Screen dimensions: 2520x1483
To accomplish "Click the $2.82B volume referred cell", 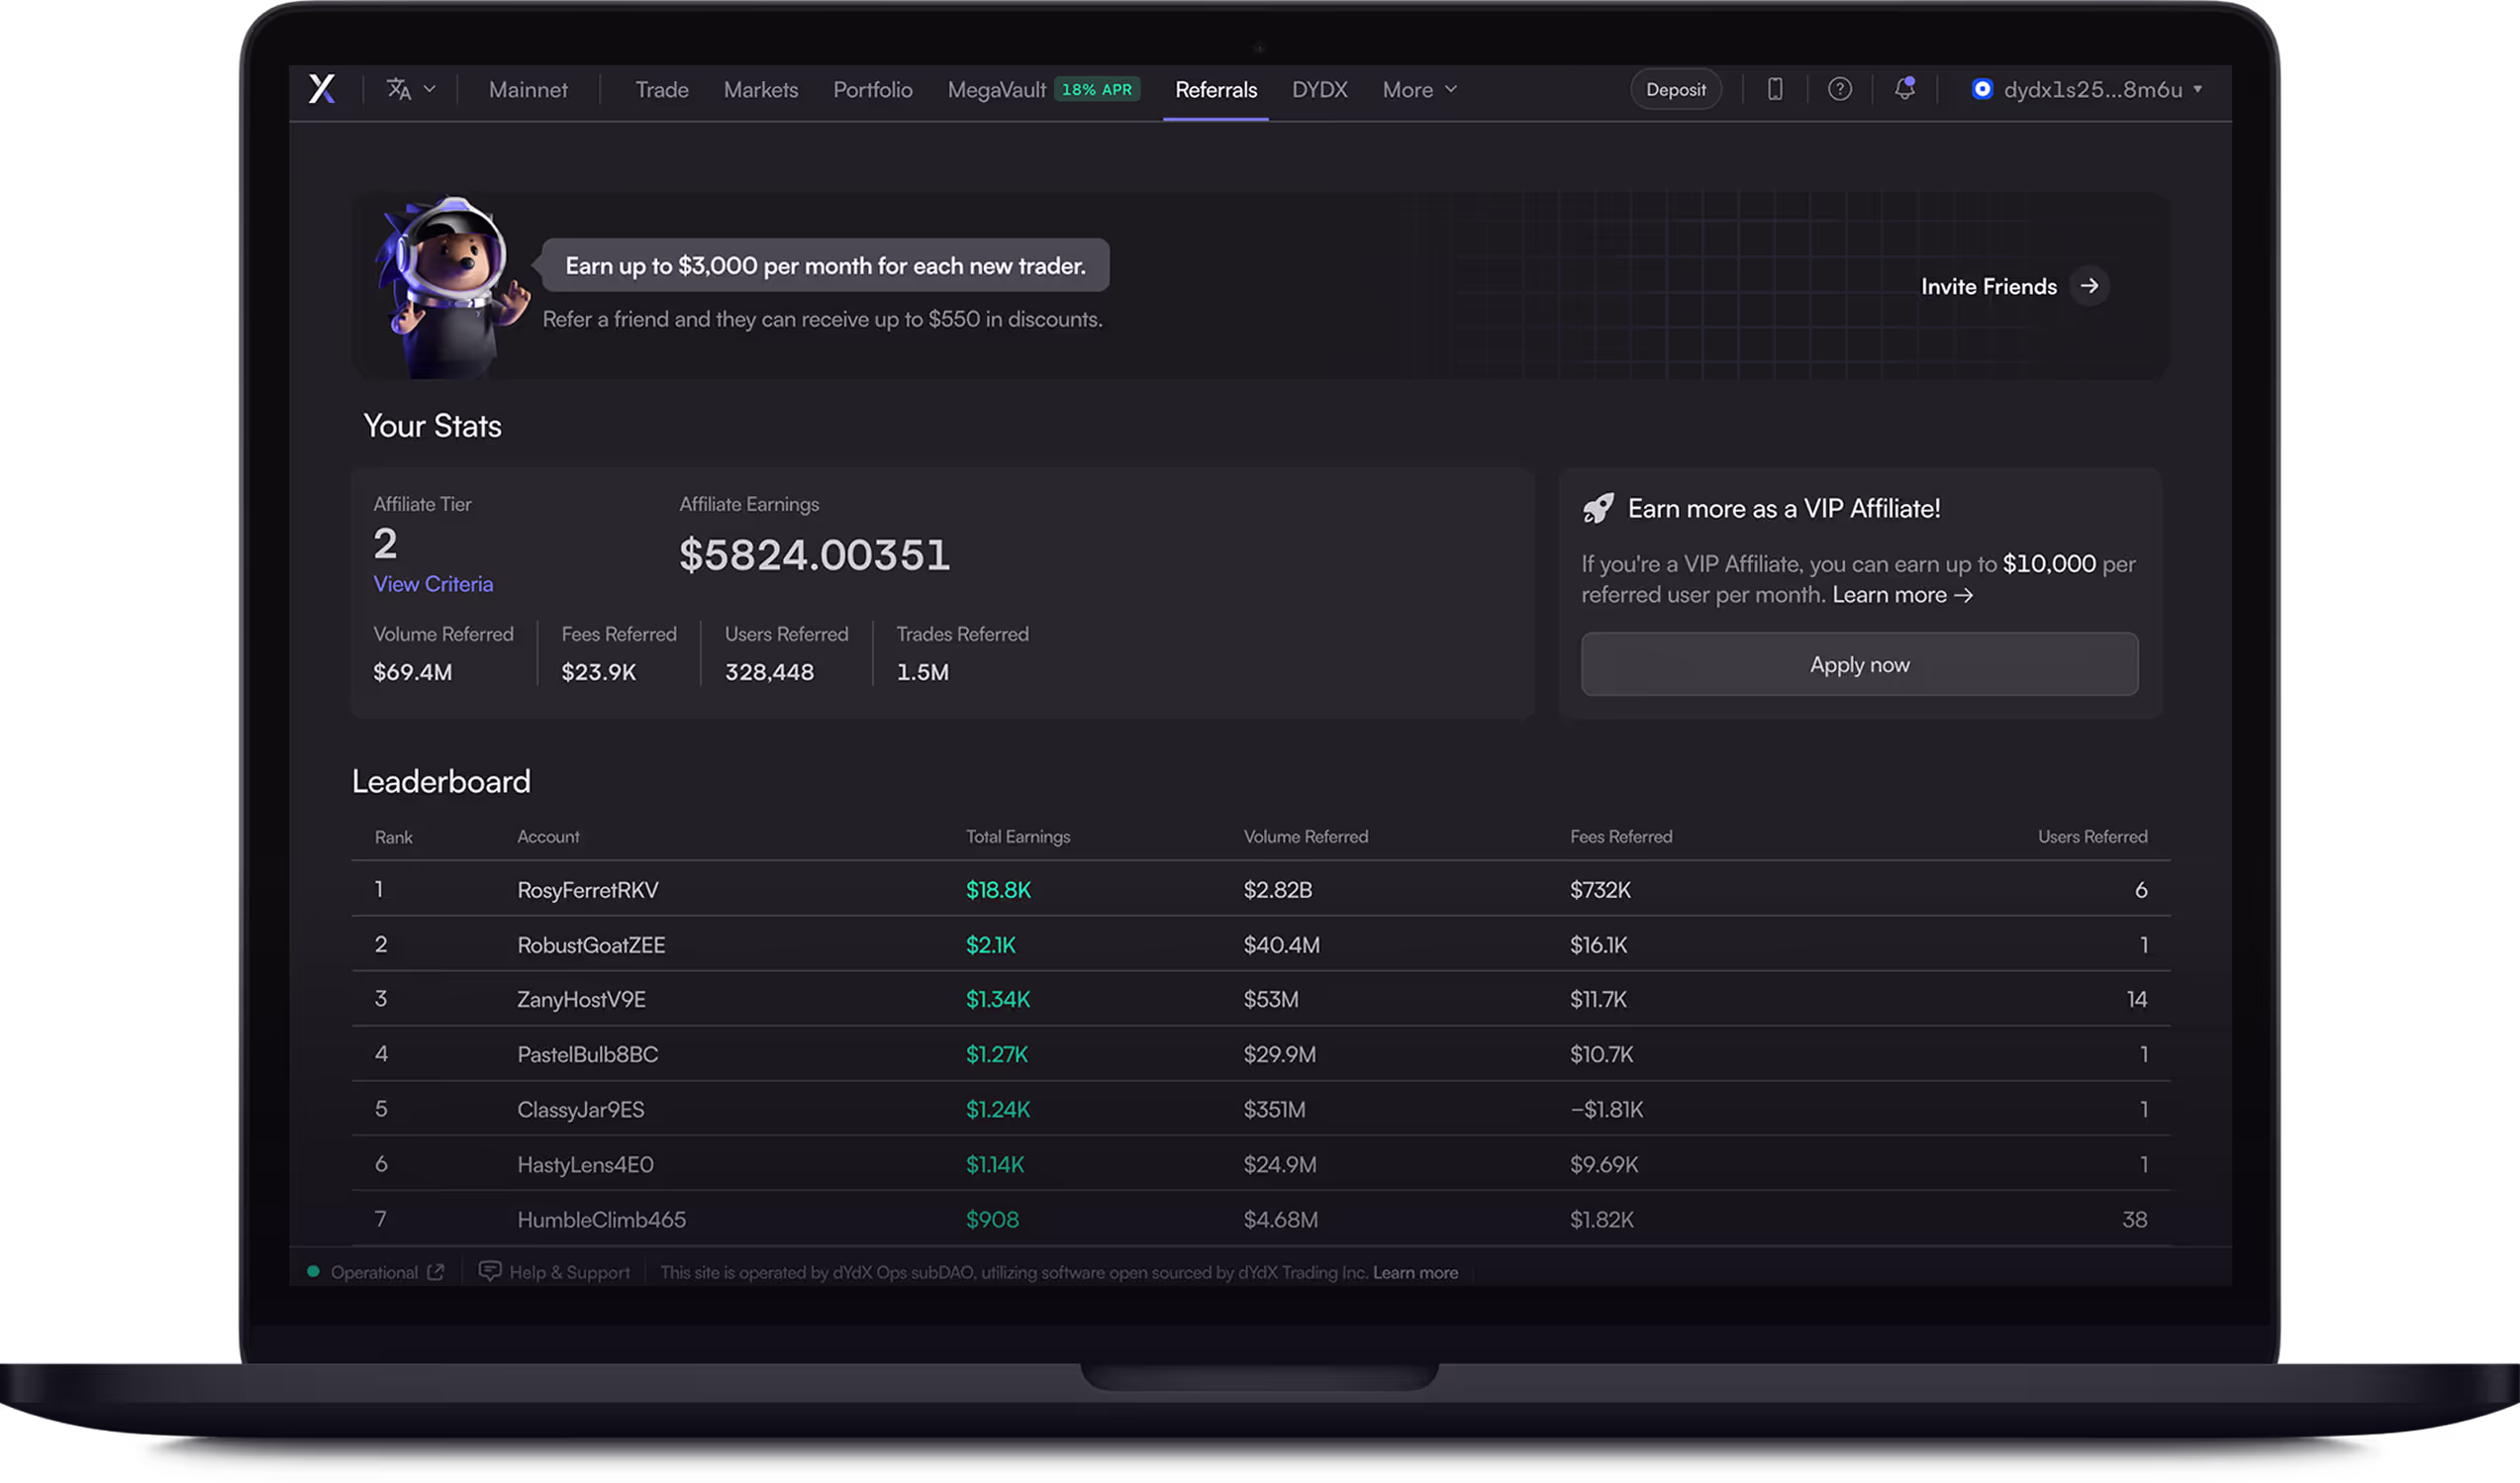I will pos(1278,890).
